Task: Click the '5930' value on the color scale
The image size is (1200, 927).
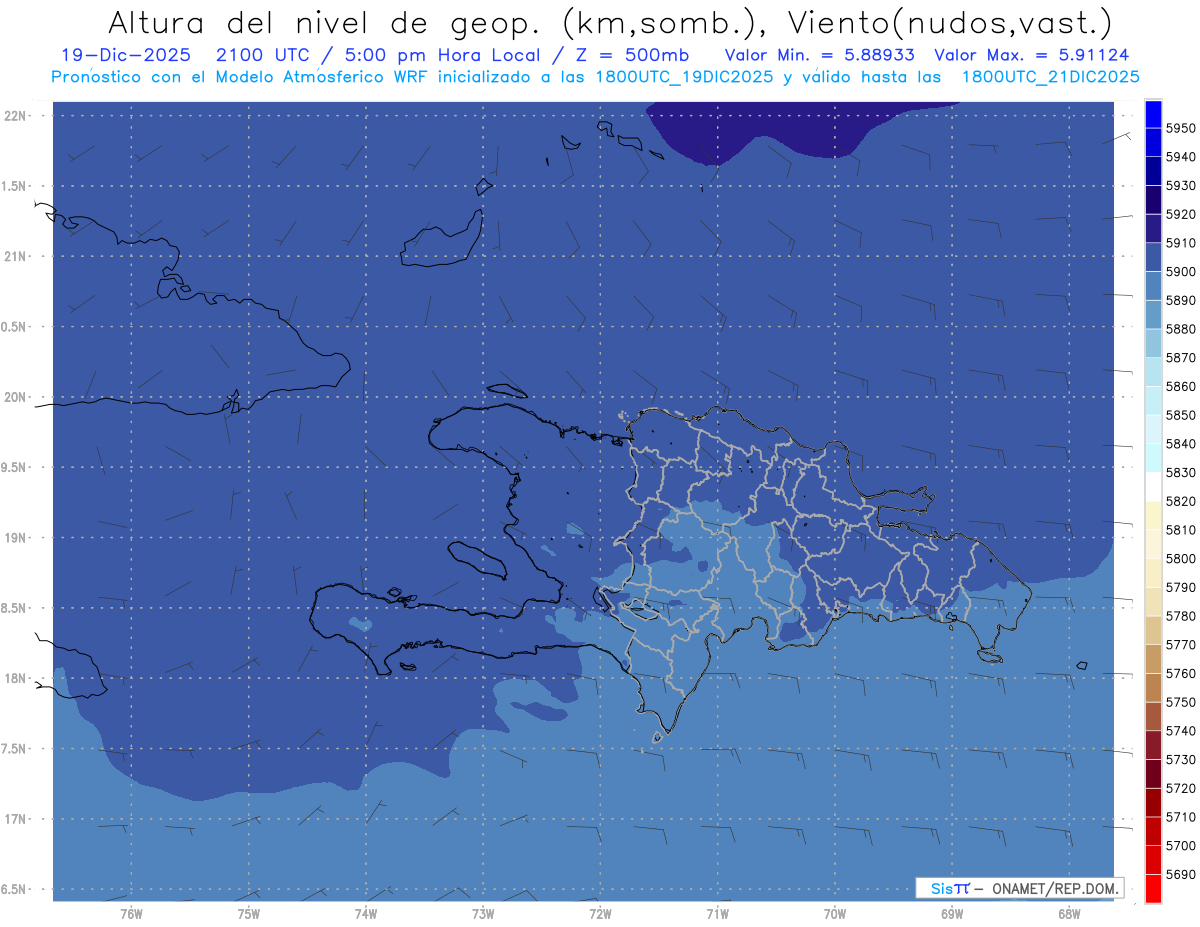Action: click(1180, 186)
